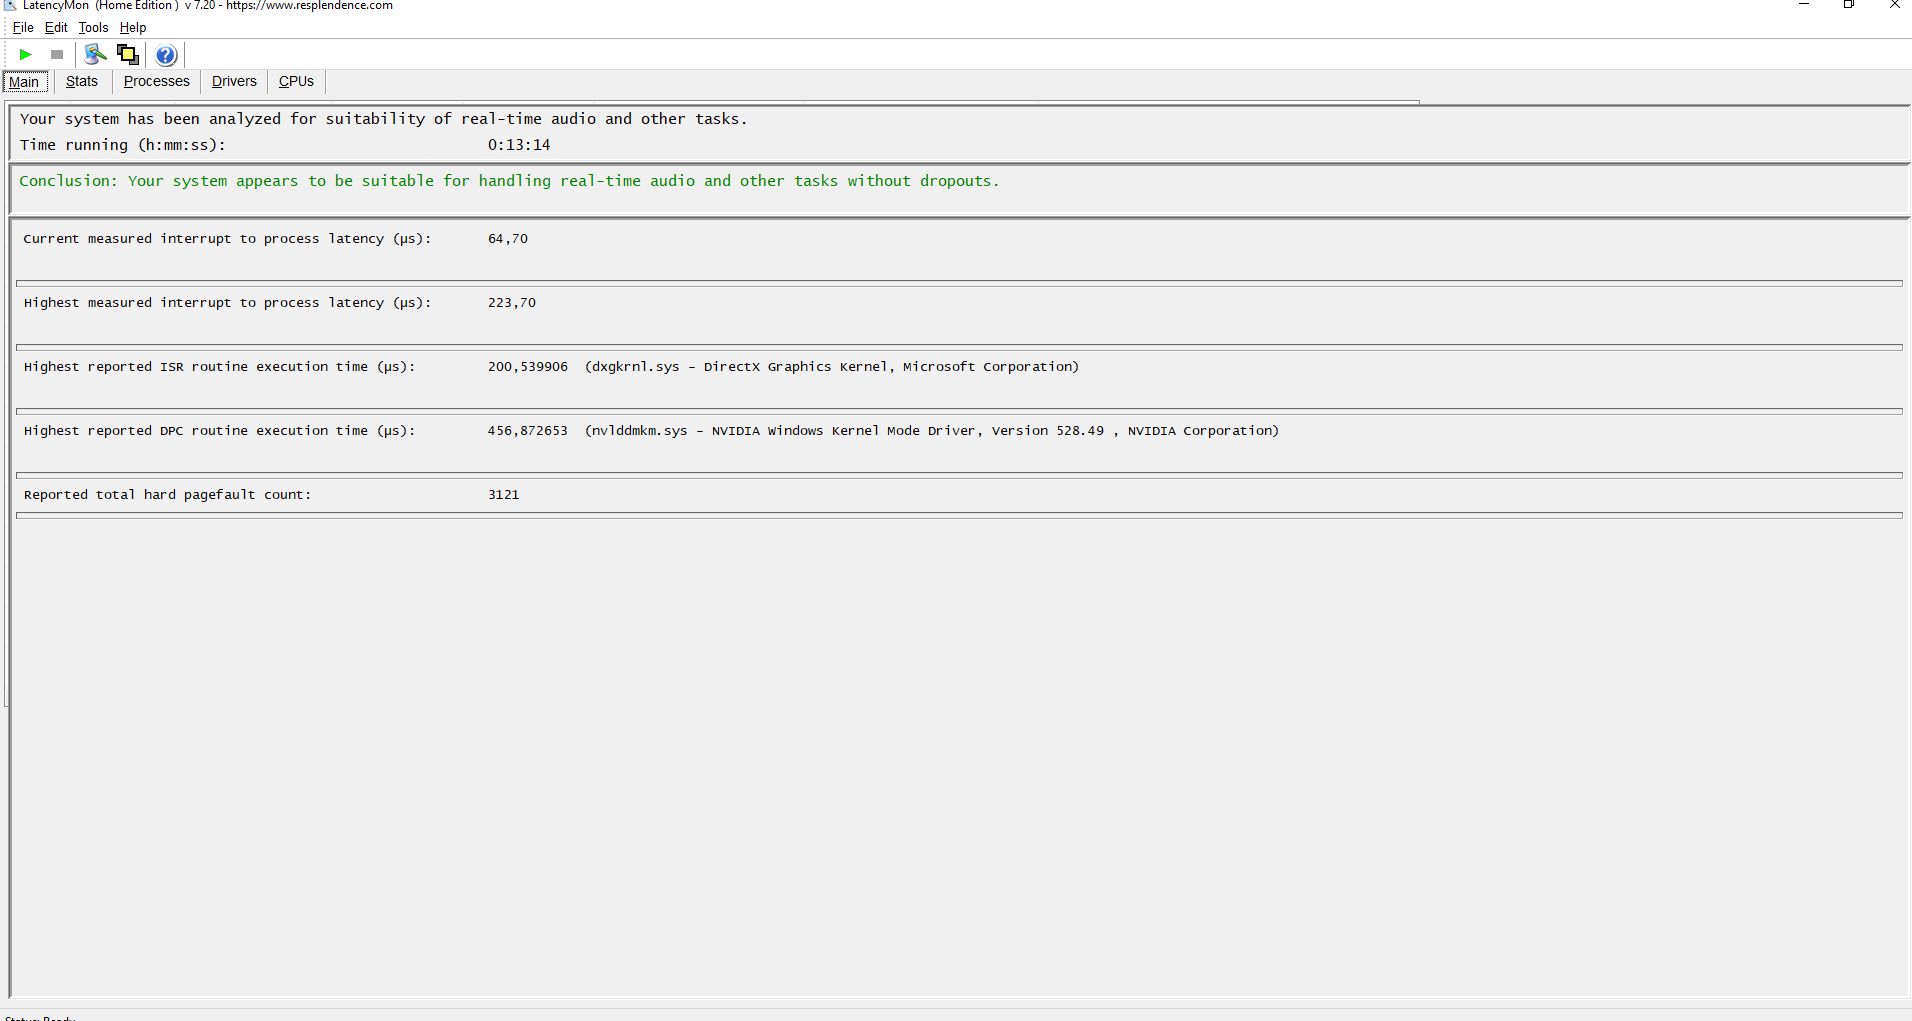Open the Help menu
This screenshot has height=1021, width=1912.
pyautogui.click(x=133, y=28)
